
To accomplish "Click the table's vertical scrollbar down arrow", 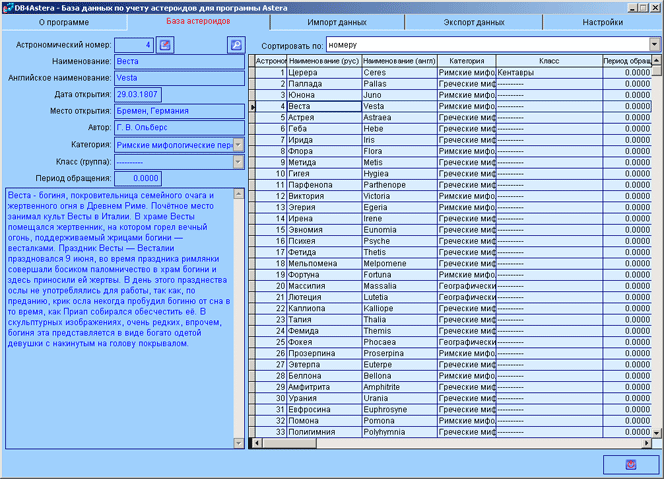I will click(656, 432).
